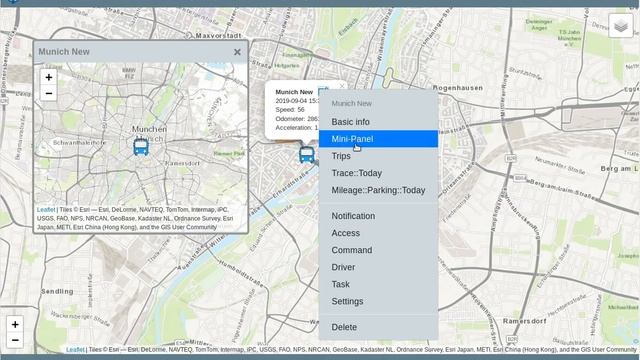Image resolution: width=640 pixels, height=360 pixels.
Task: Click the Sendling district label on map
Action: [57, 291]
